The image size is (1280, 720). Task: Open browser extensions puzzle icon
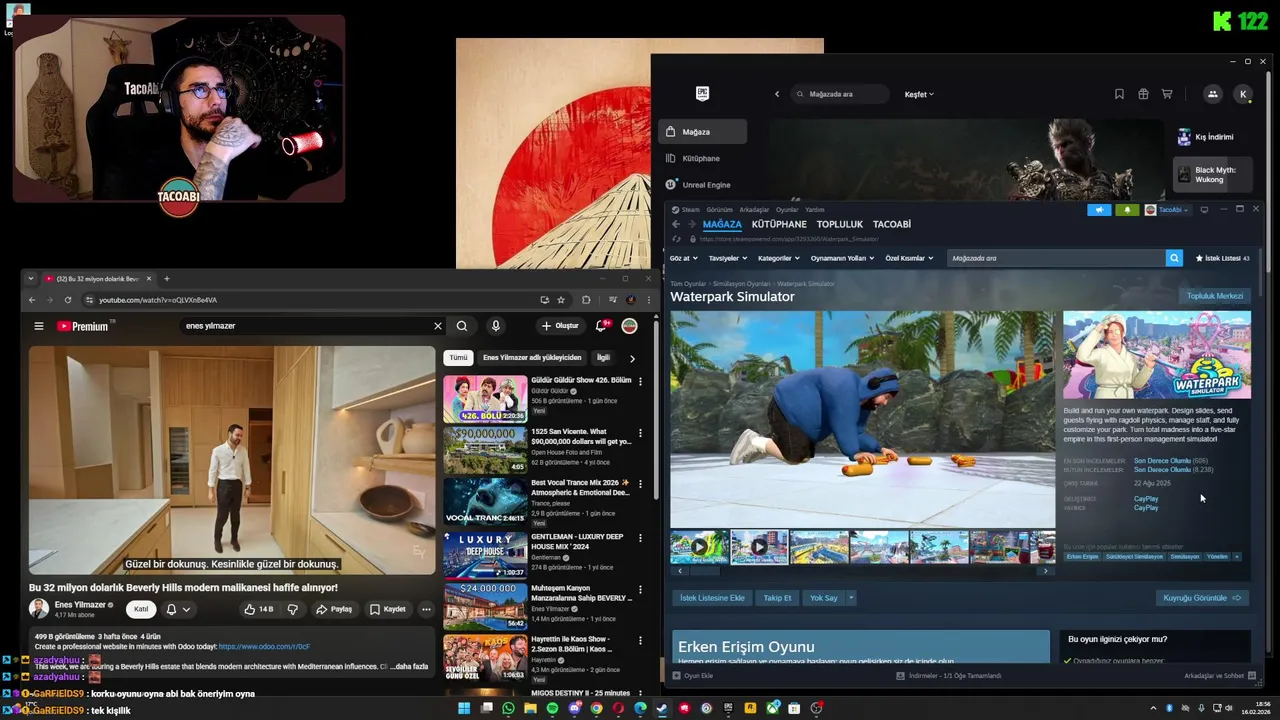click(x=586, y=300)
